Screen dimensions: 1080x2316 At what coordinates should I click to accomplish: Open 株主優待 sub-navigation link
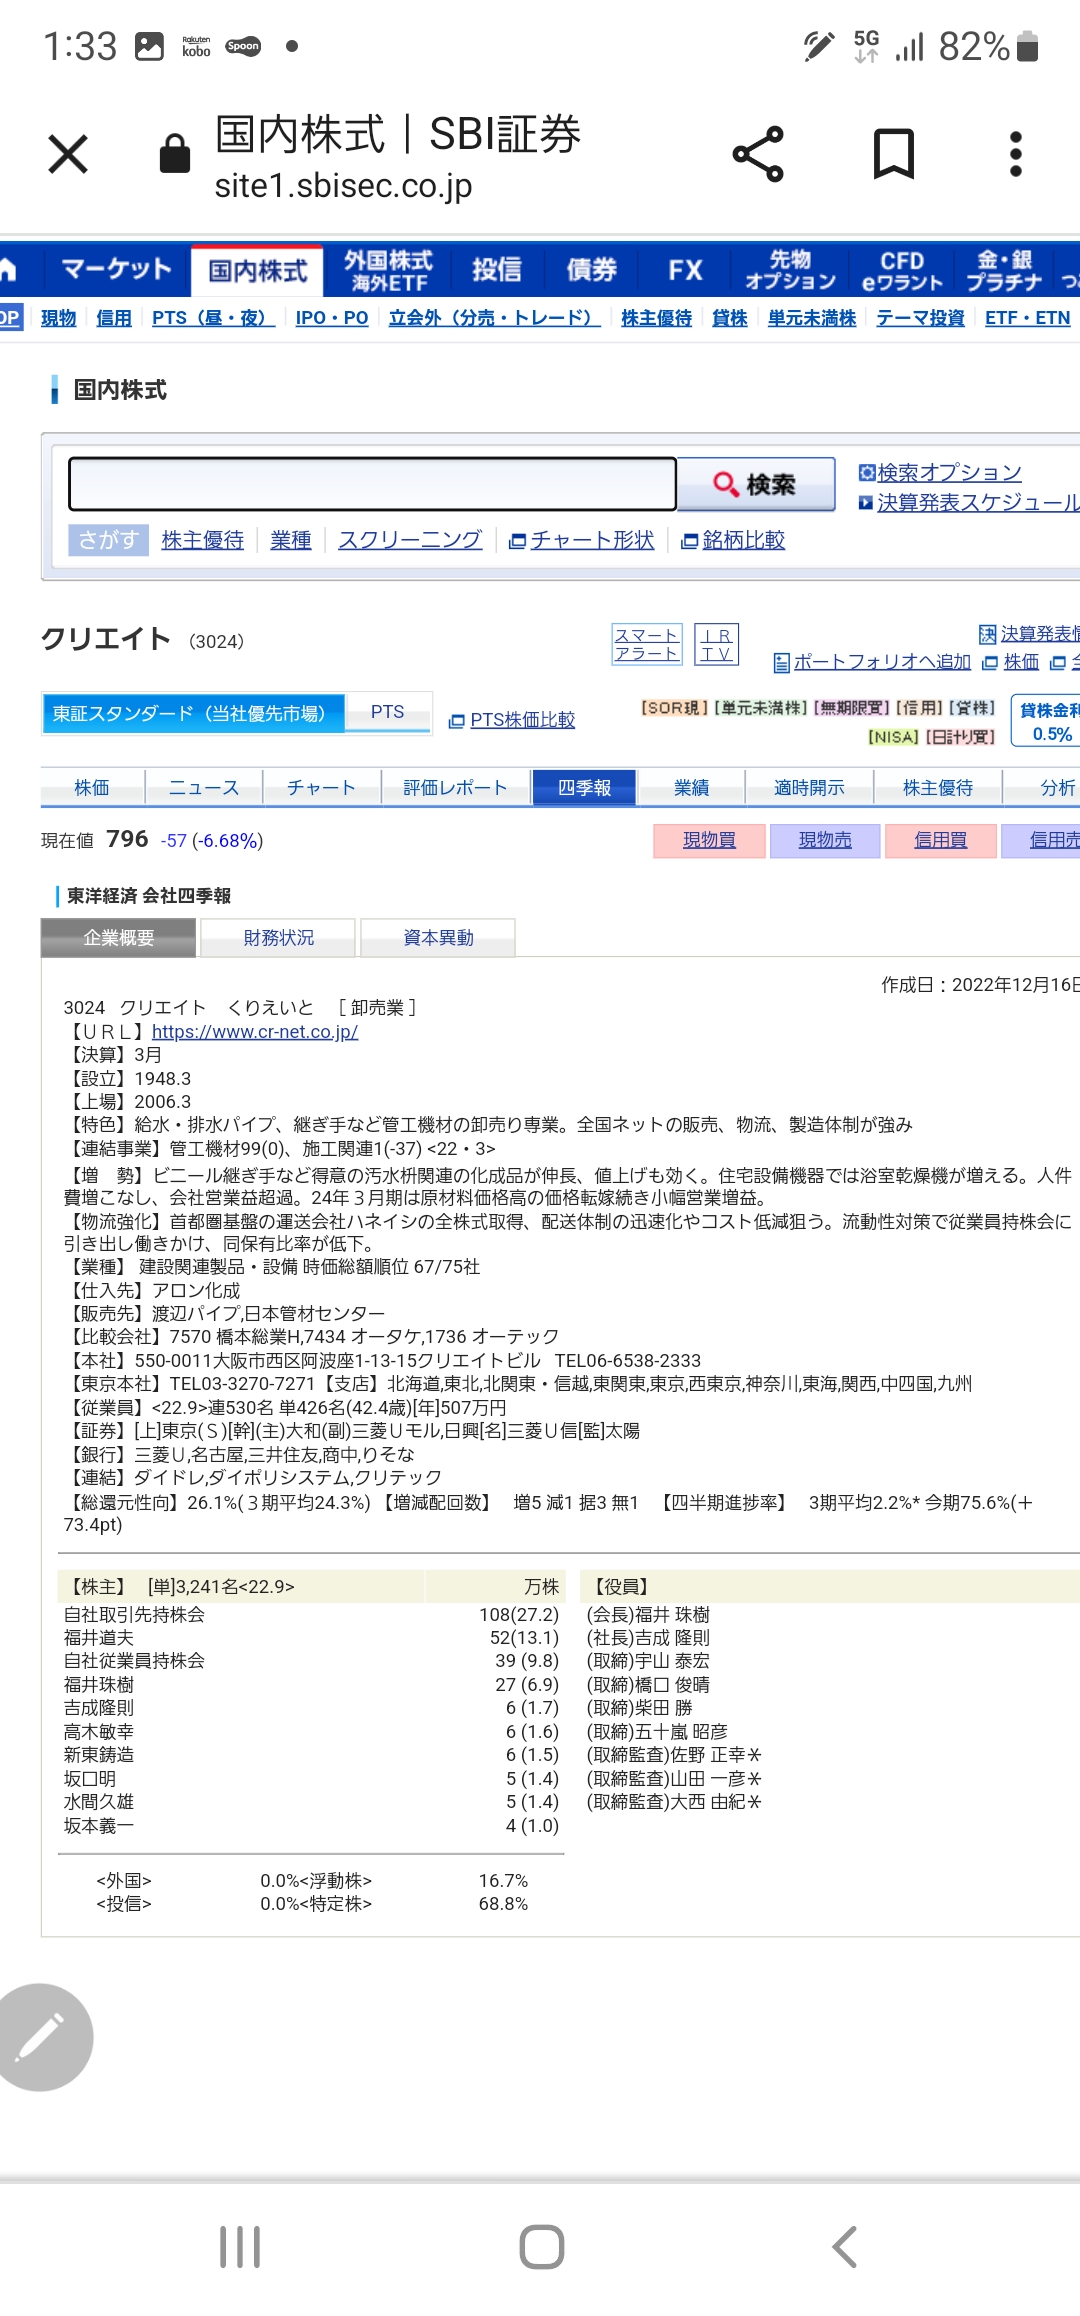(656, 318)
